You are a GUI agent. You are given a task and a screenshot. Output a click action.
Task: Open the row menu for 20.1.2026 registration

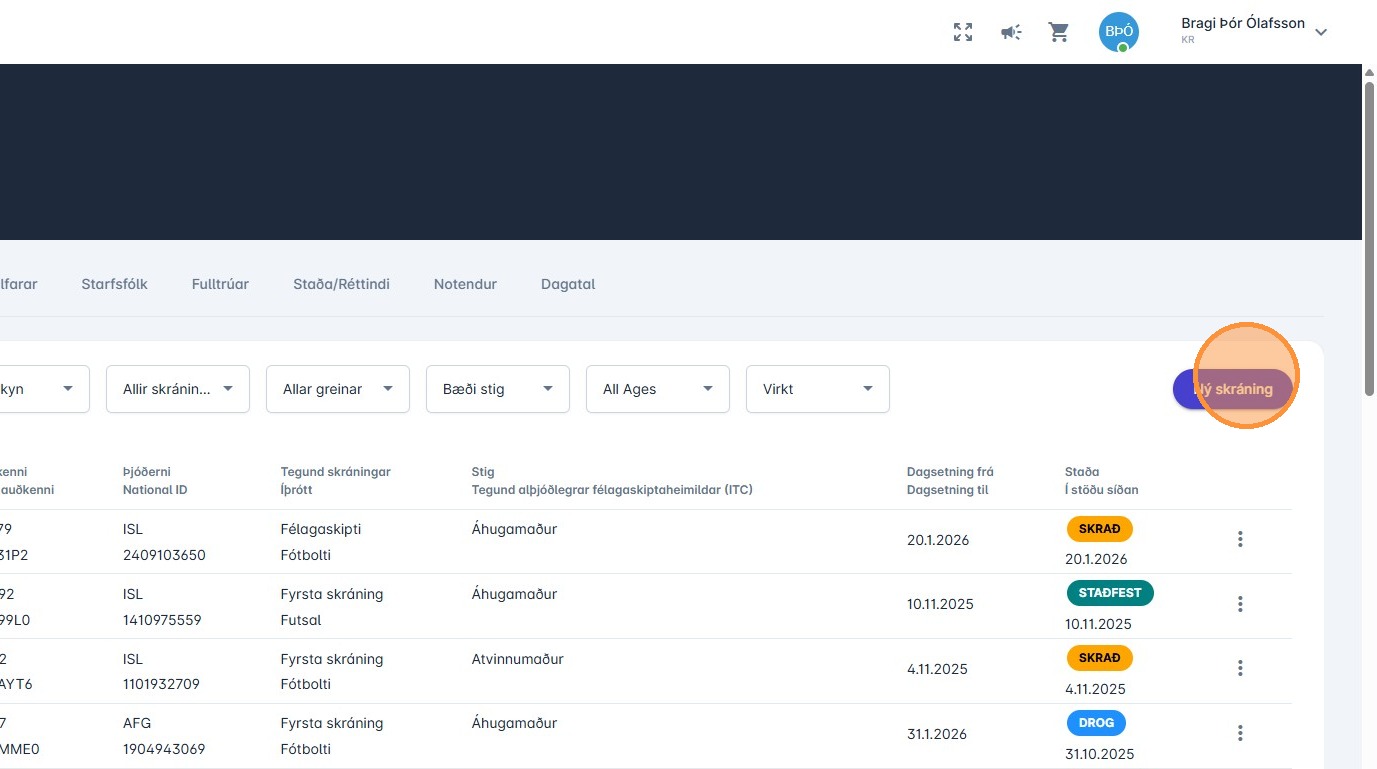pos(1240,539)
